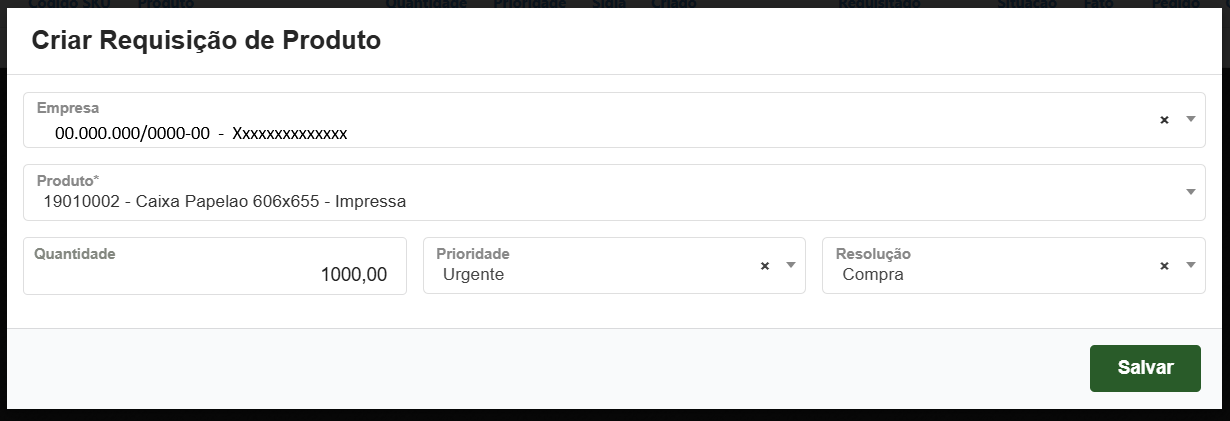The height and width of the screenshot is (421, 1230).
Task: Click the dialog title Criar Requisição de Produto
Action: click(206, 41)
